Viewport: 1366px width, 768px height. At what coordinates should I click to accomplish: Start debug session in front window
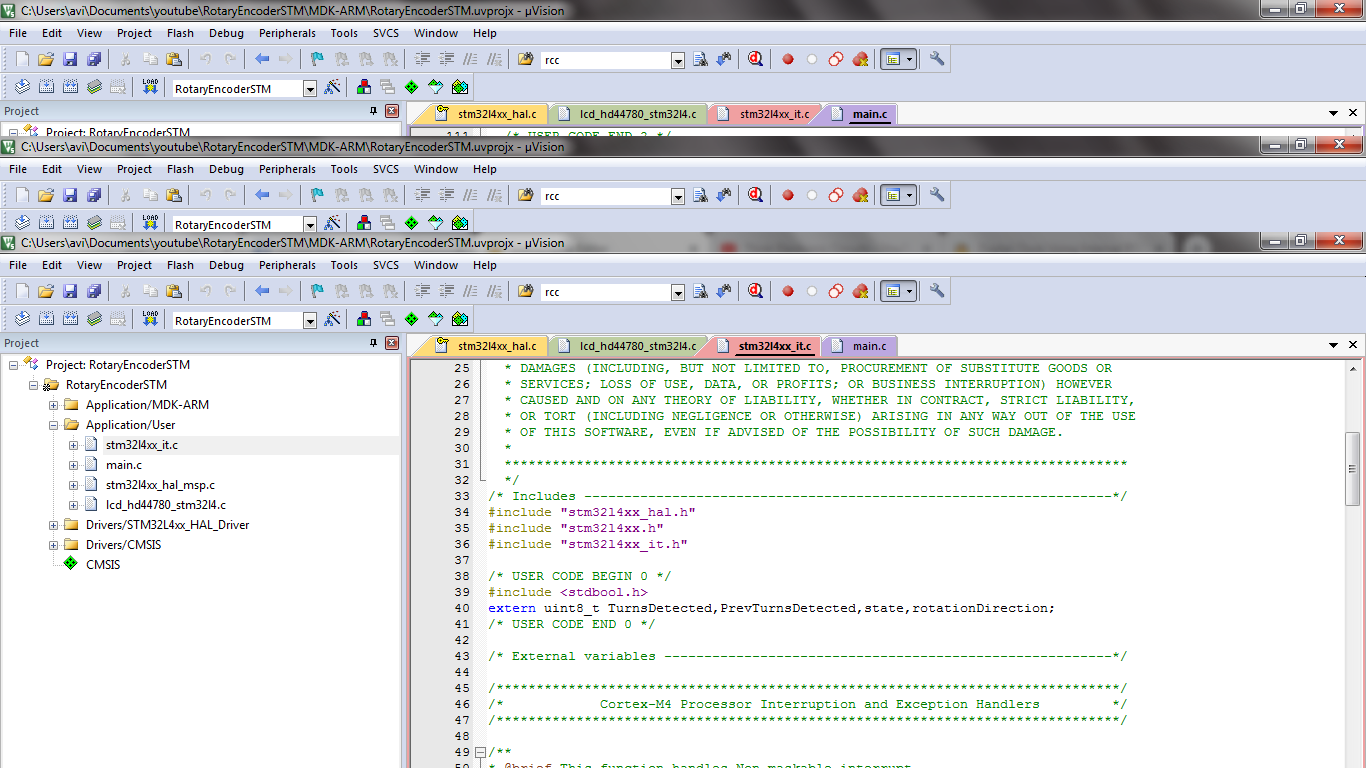pos(755,291)
